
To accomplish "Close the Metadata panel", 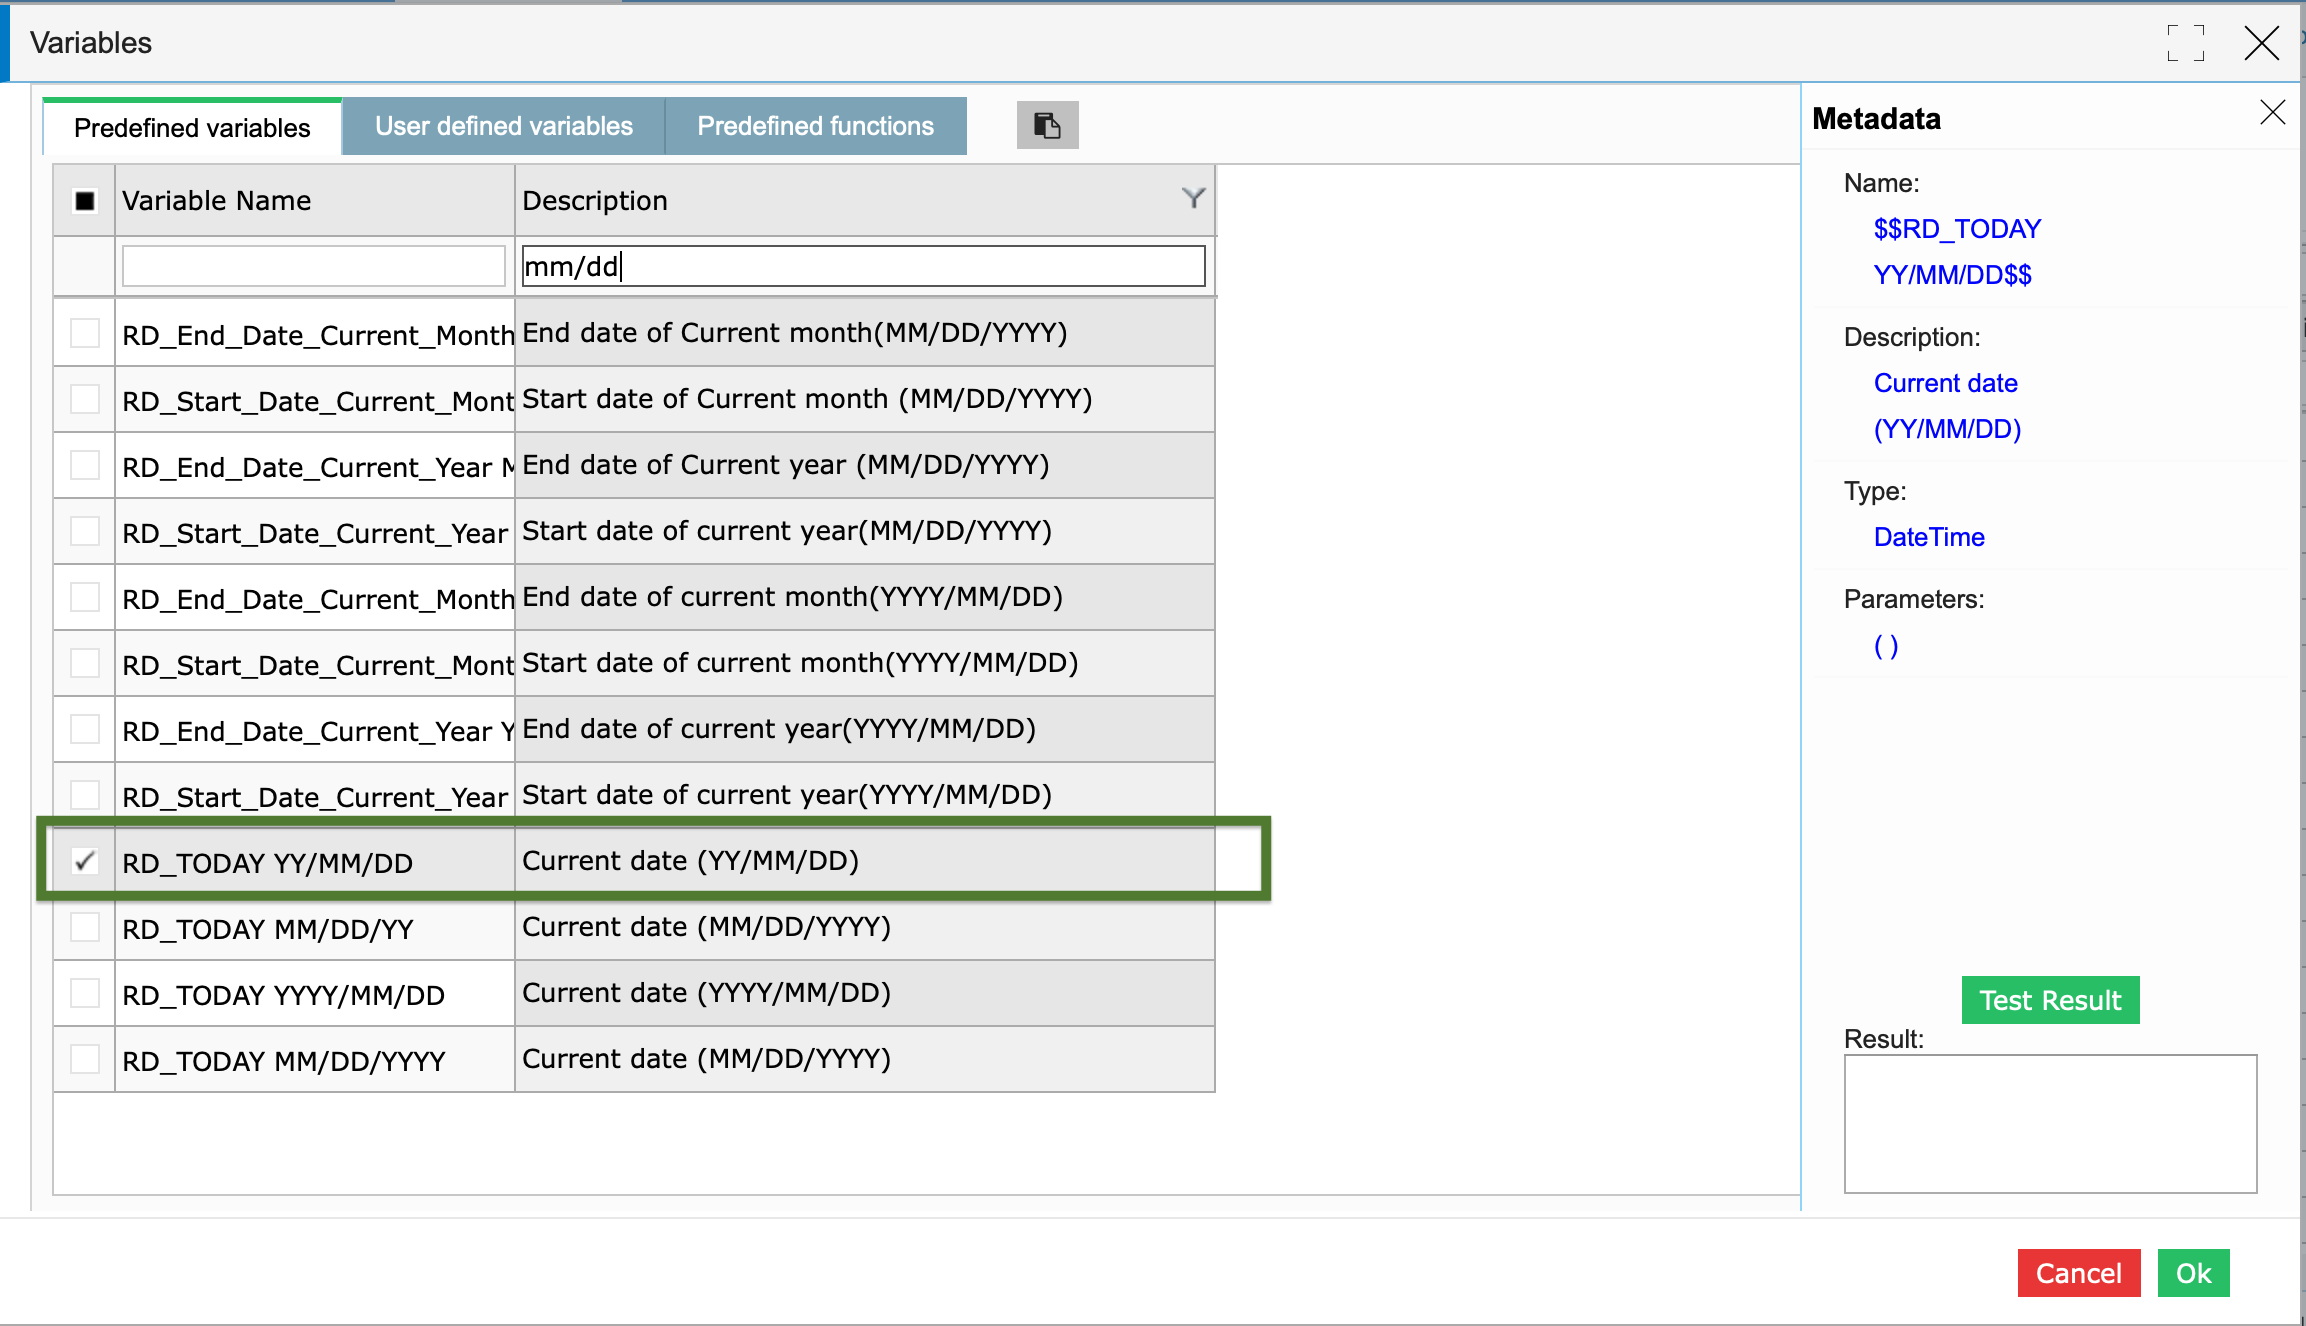I will coord(2271,113).
